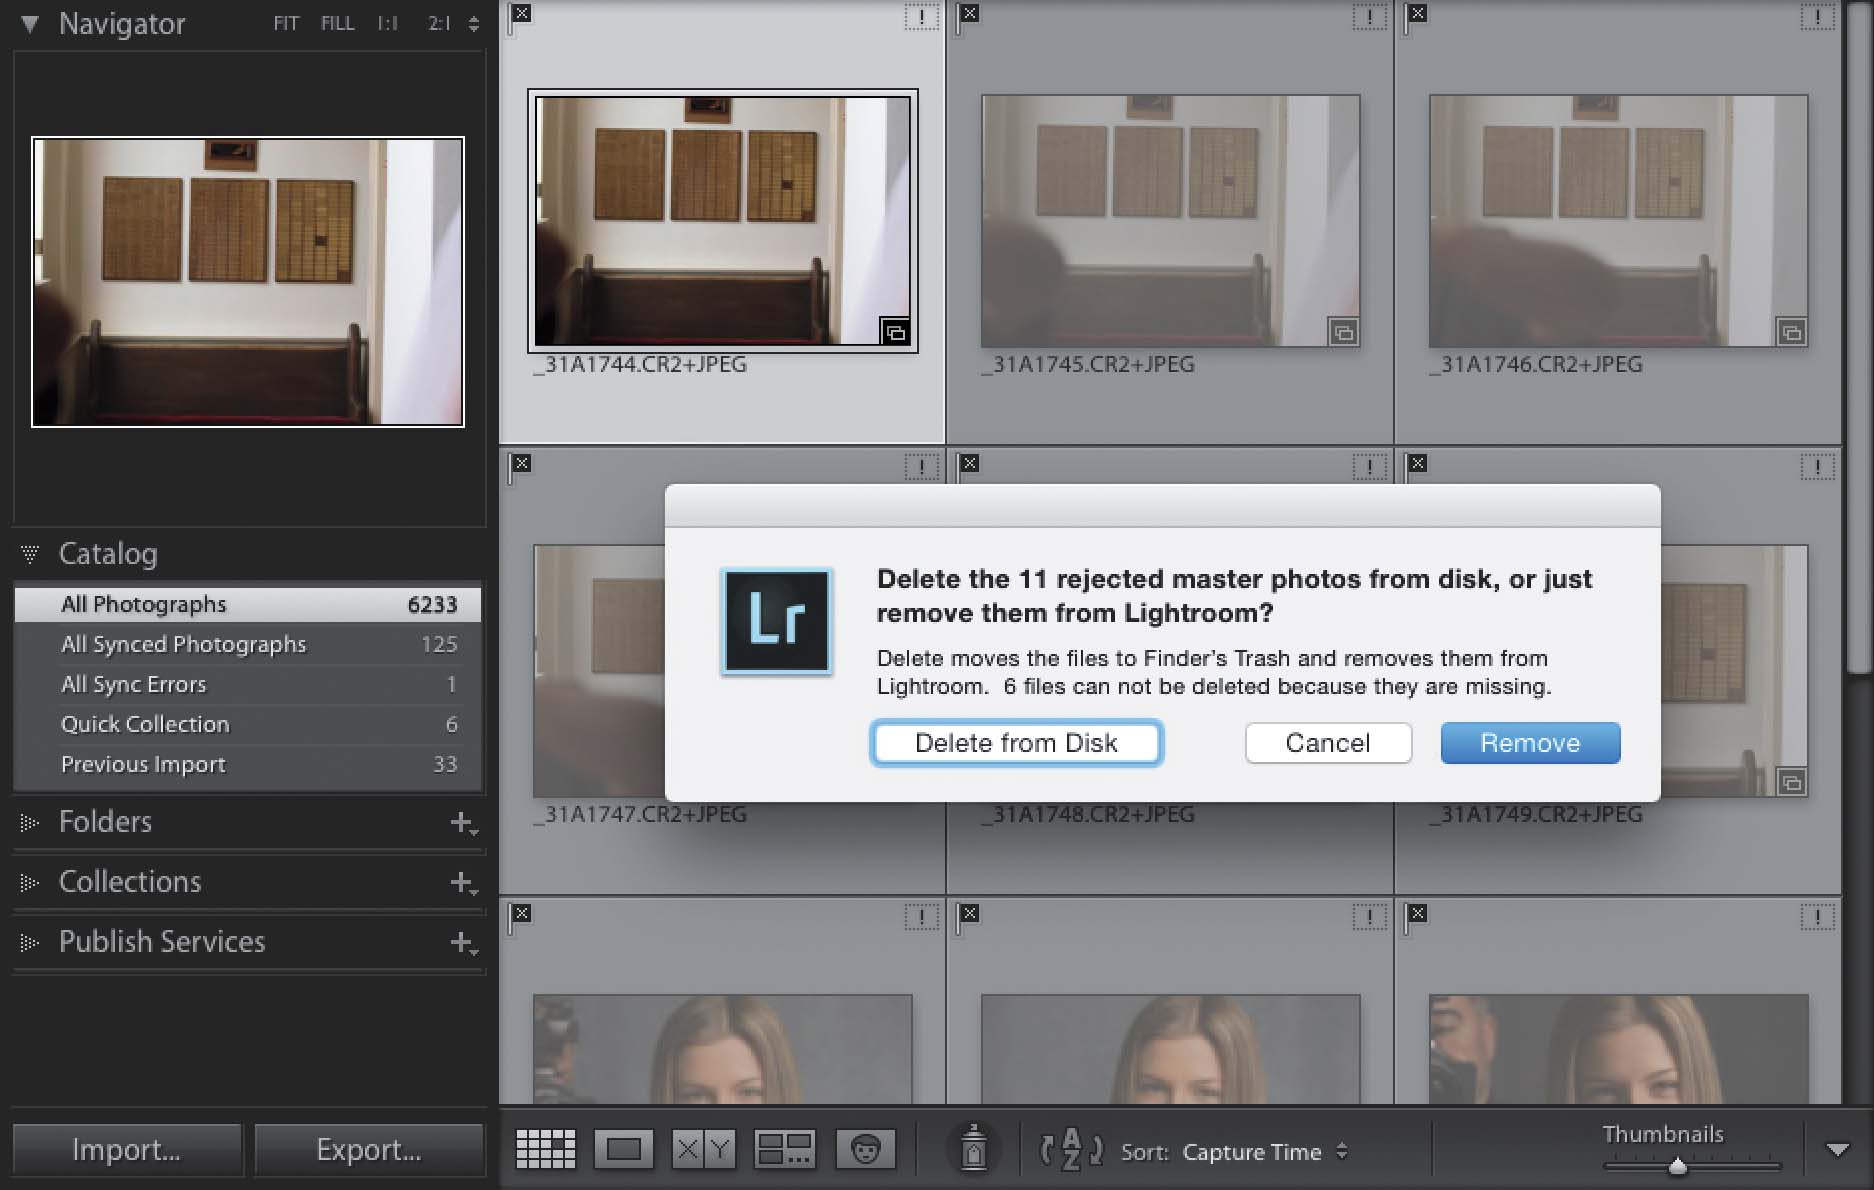Click missing-file alert icon on _31A1745 cell
The image size is (1874, 1190).
pyautogui.click(x=1369, y=17)
